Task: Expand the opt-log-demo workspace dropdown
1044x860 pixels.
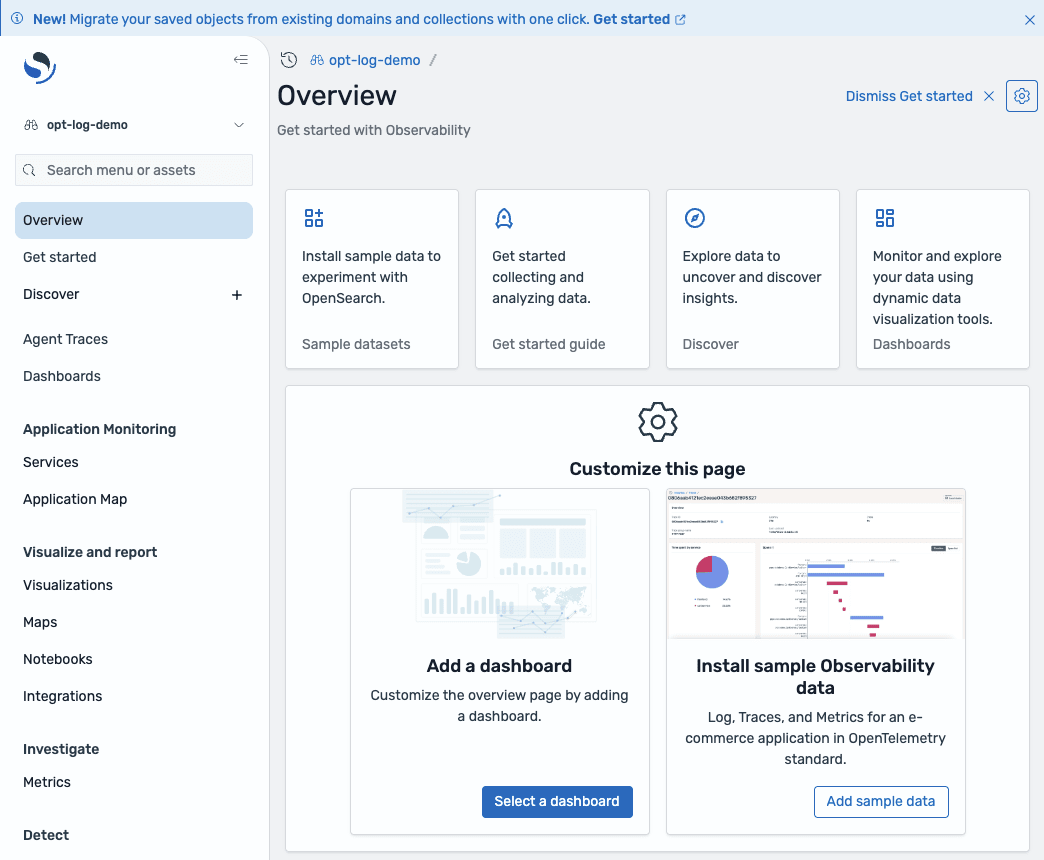Action: 238,125
